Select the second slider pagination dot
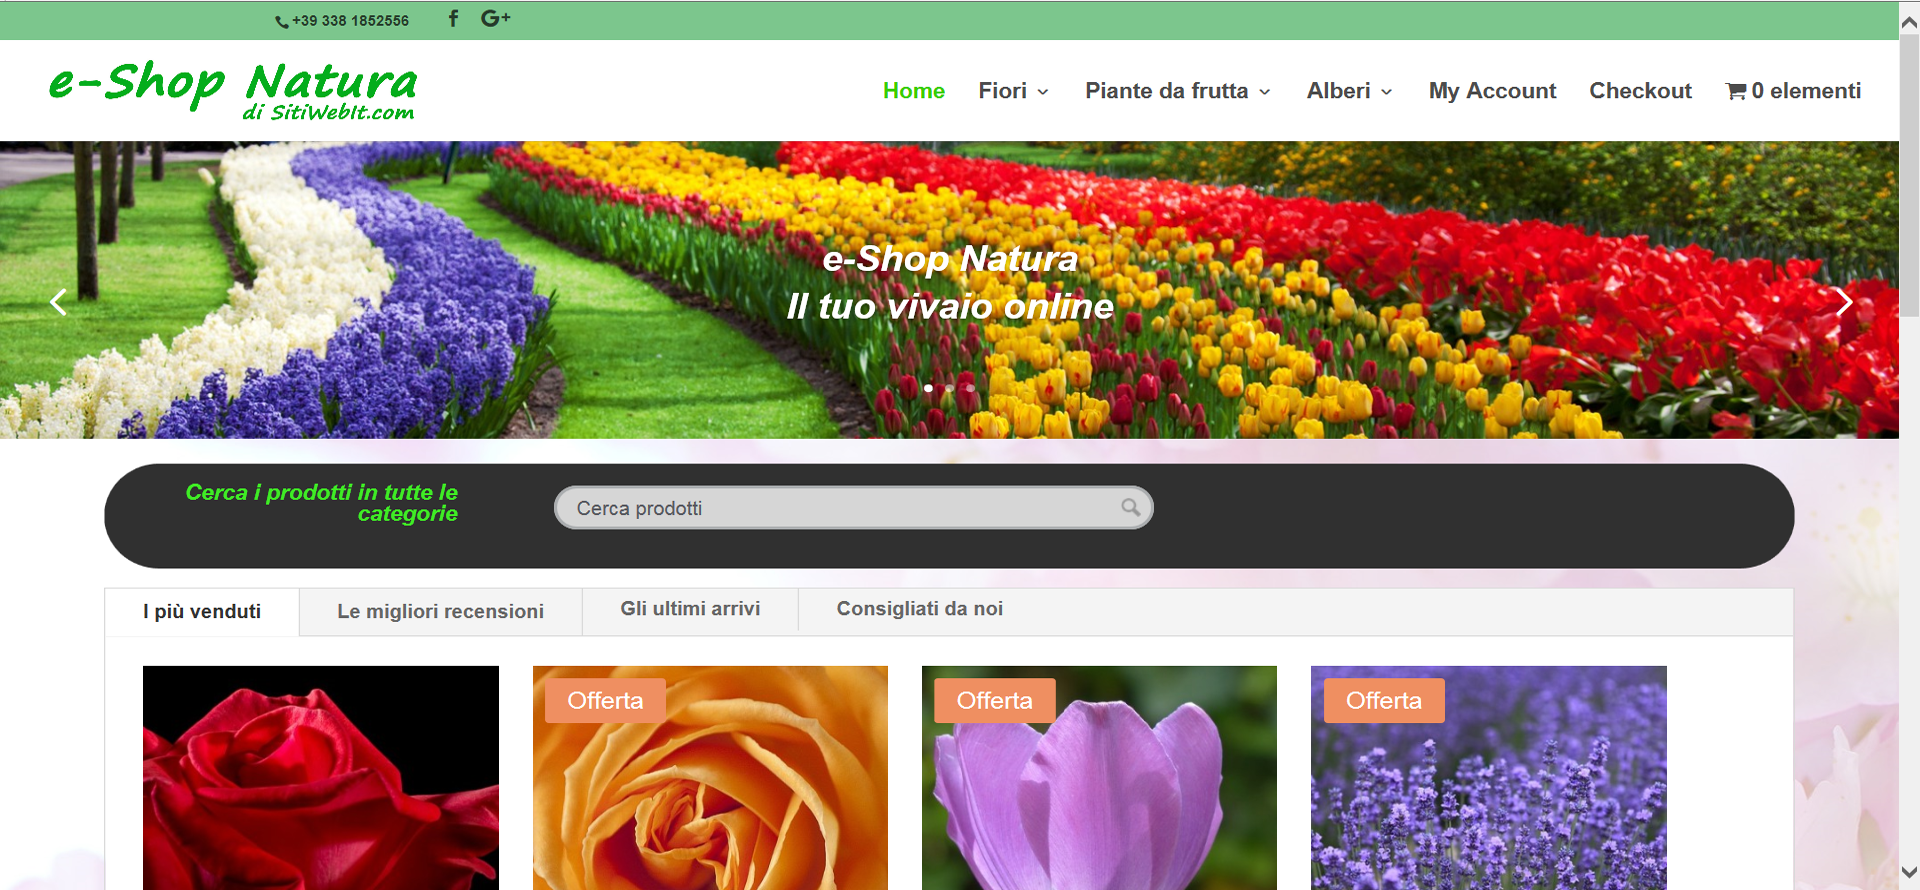 (x=949, y=388)
